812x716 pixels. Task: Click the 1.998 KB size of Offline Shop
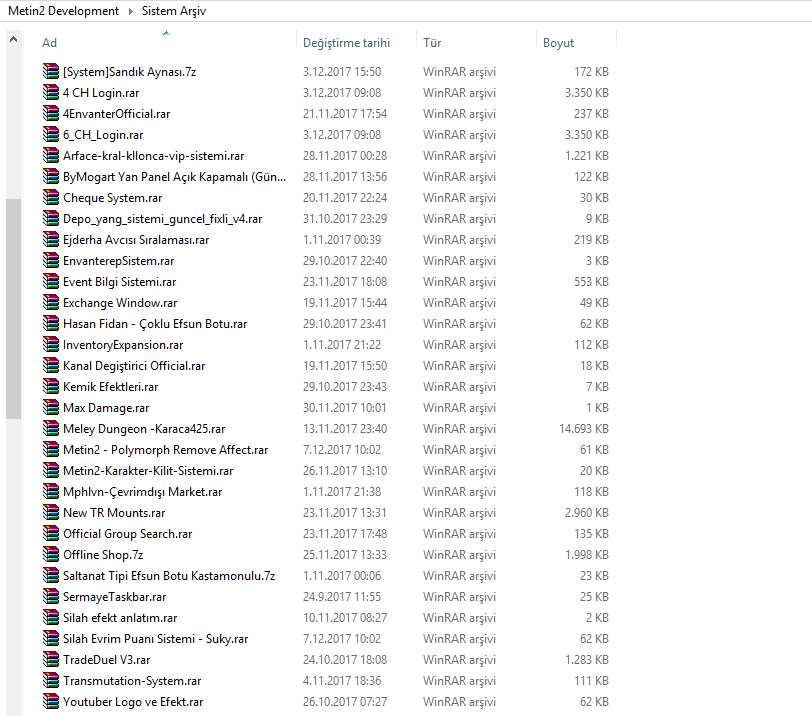586,554
